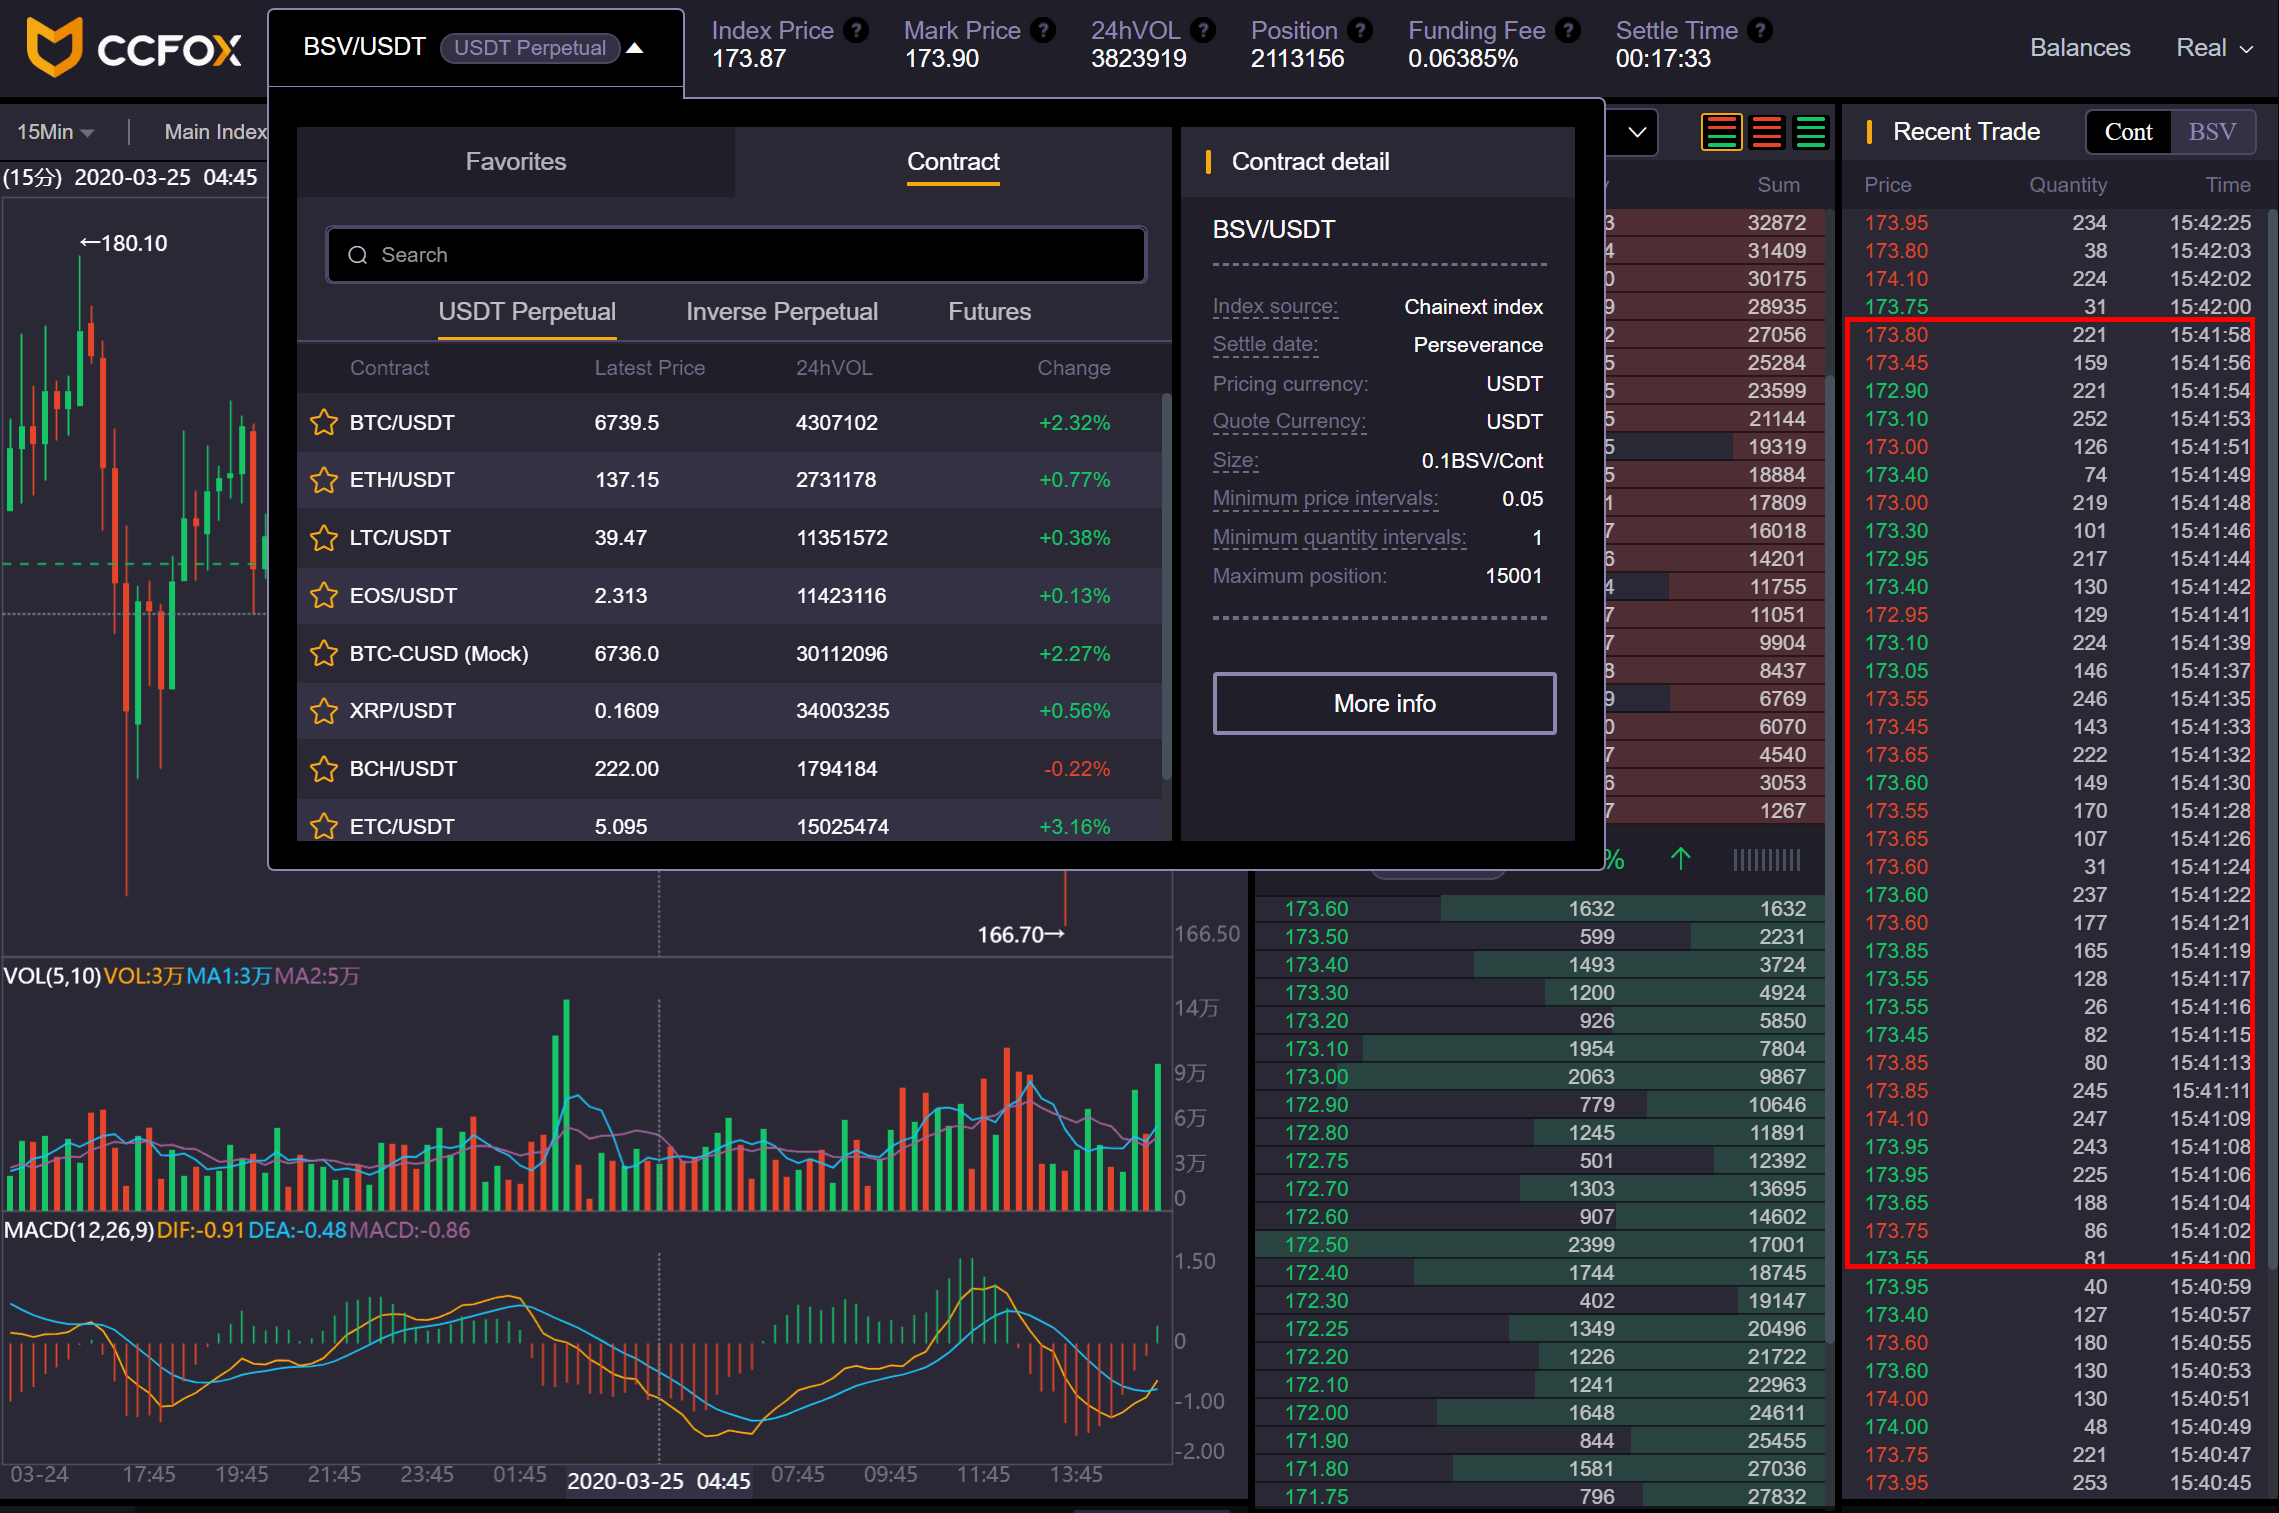Show bids-only green order book view
Screen dimensions: 2279x1513
pyautogui.click(x=1811, y=132)
